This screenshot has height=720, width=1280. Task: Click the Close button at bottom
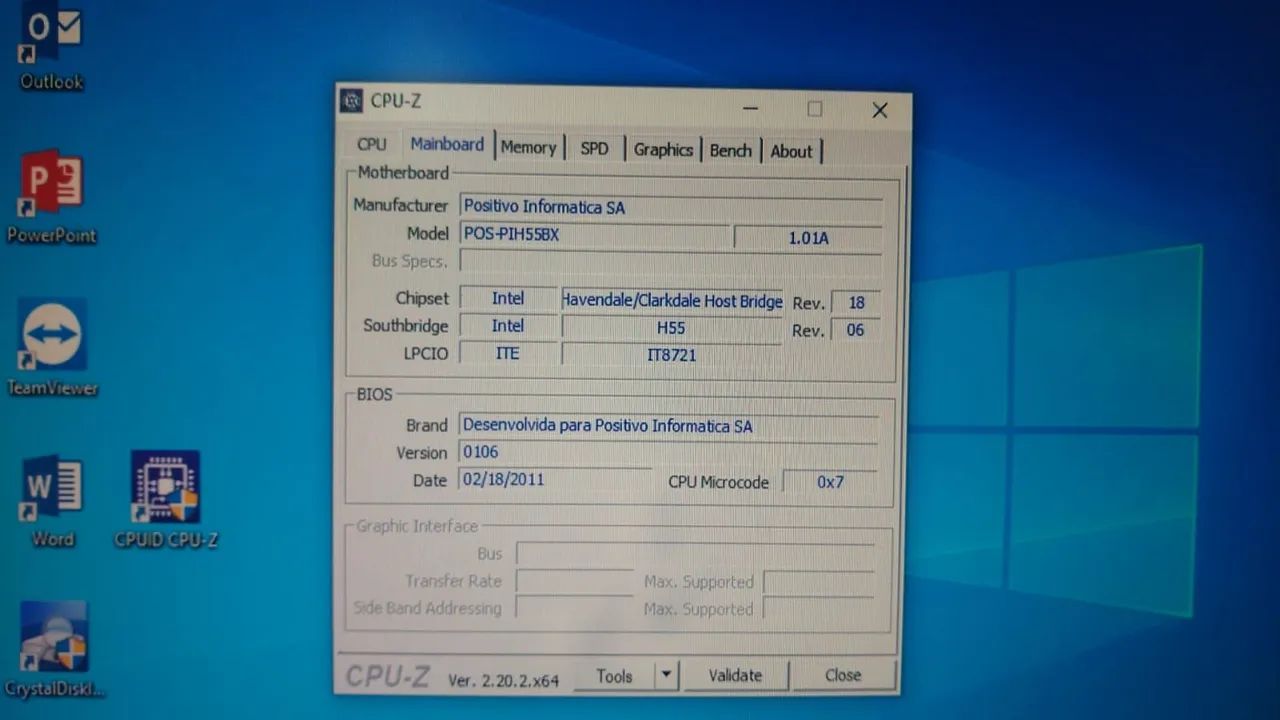point(843,676)
